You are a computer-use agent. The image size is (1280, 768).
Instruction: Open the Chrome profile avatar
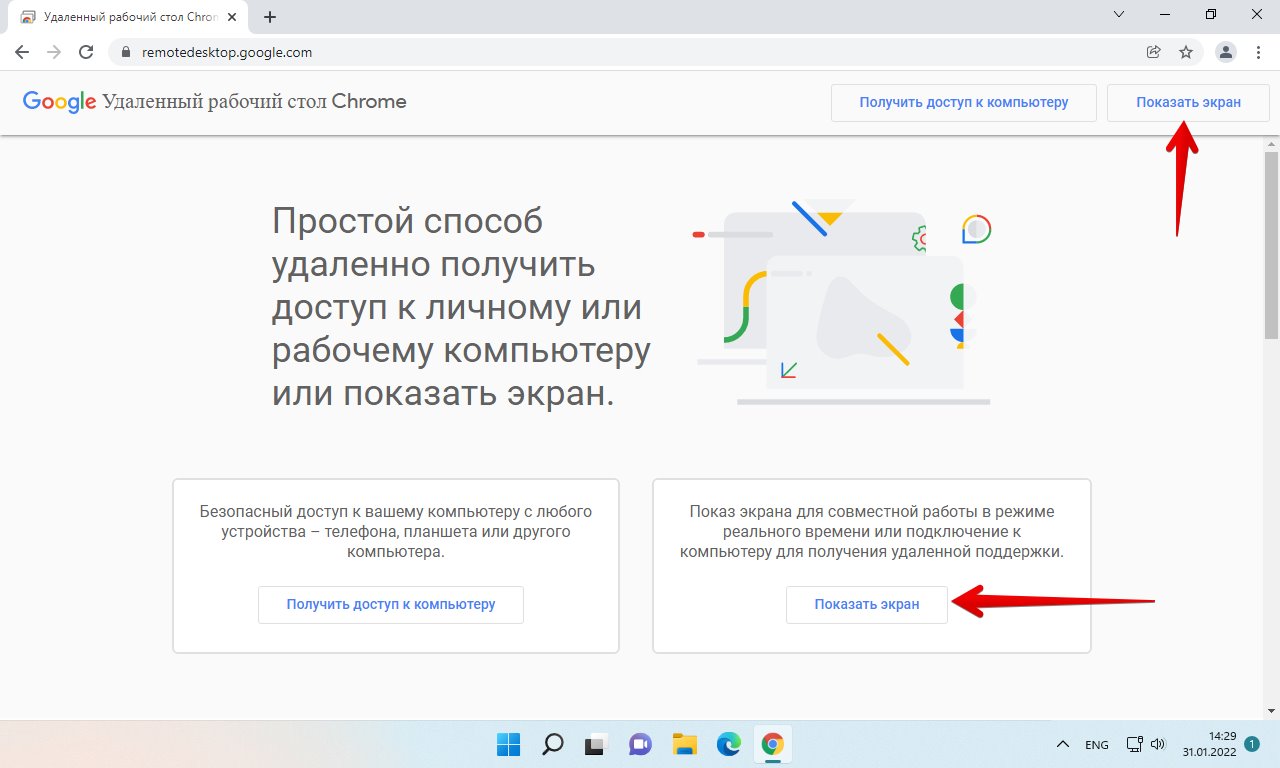pos(1225,52)
